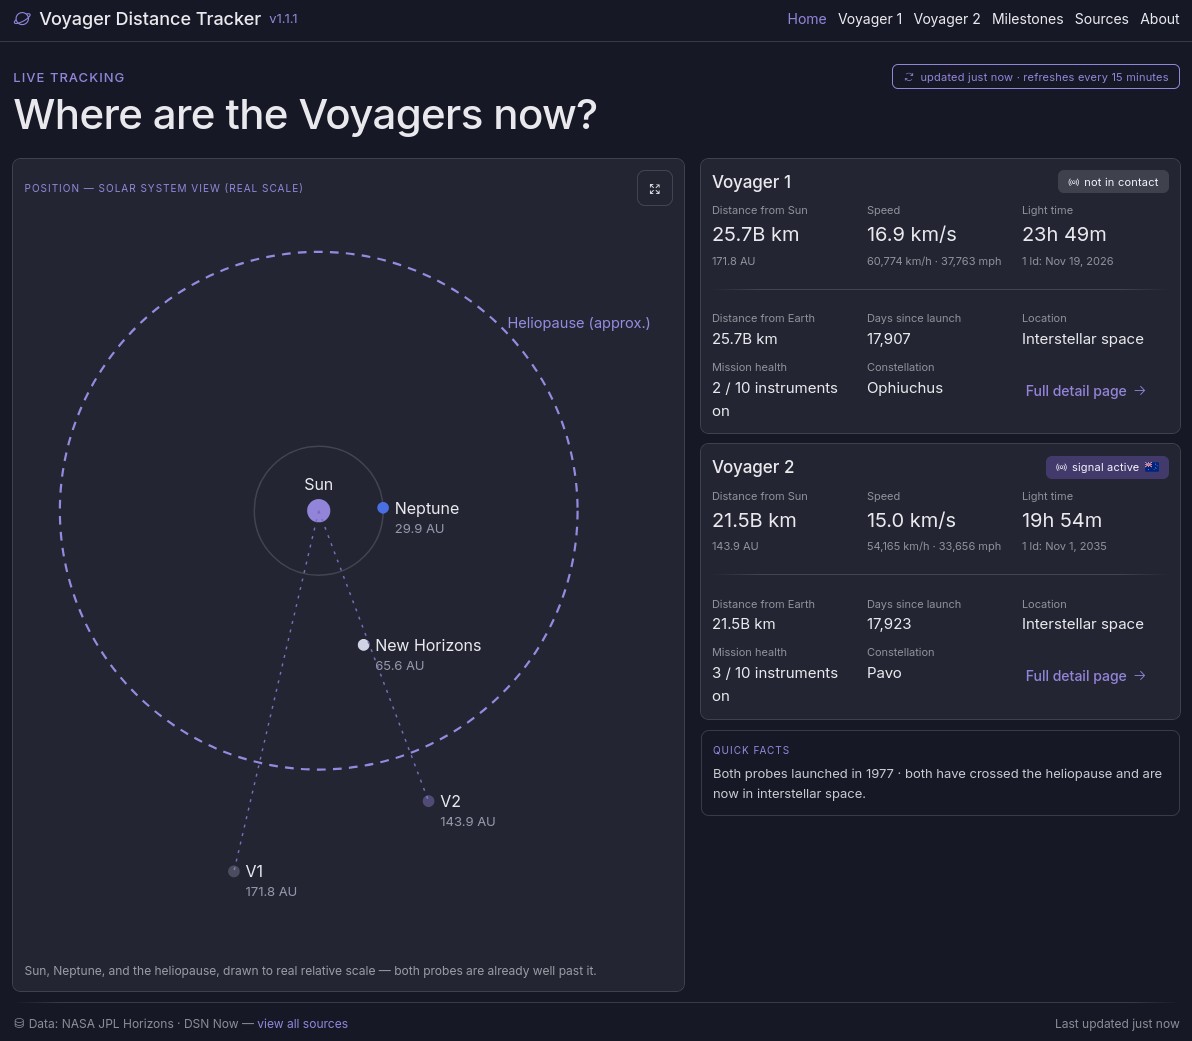Open the About nav item
This screenshot has height=1041, width=1192.
(1159, 19)
